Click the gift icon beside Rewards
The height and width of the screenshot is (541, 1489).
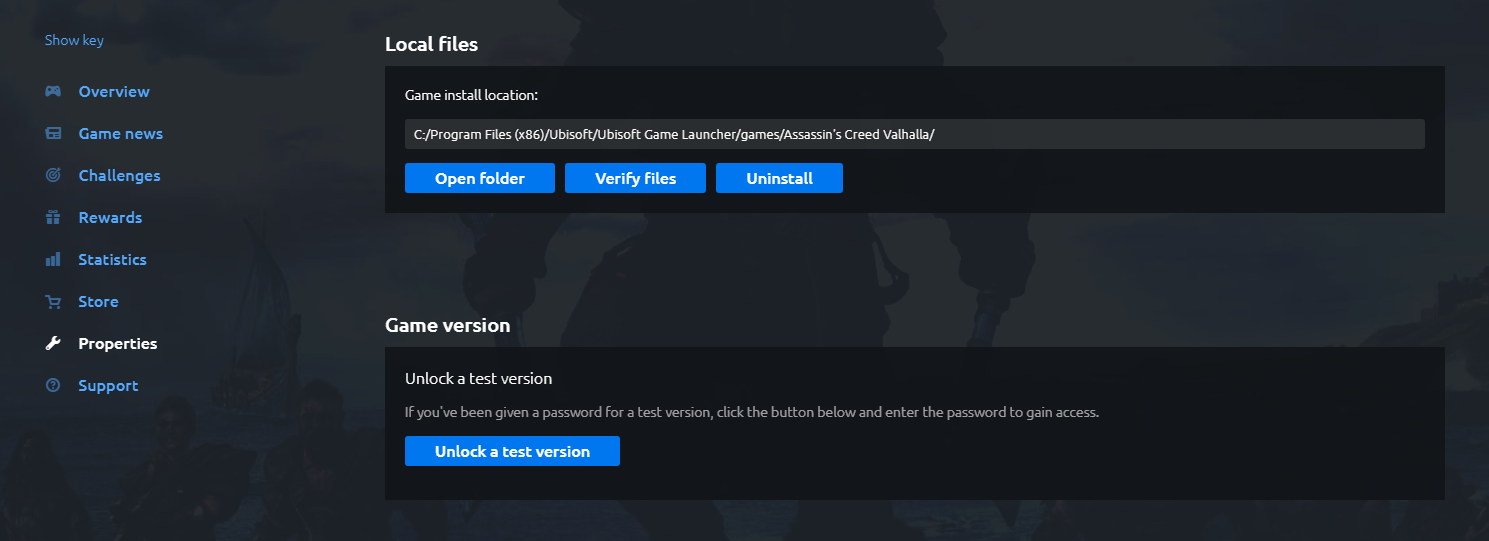point(53,218)
